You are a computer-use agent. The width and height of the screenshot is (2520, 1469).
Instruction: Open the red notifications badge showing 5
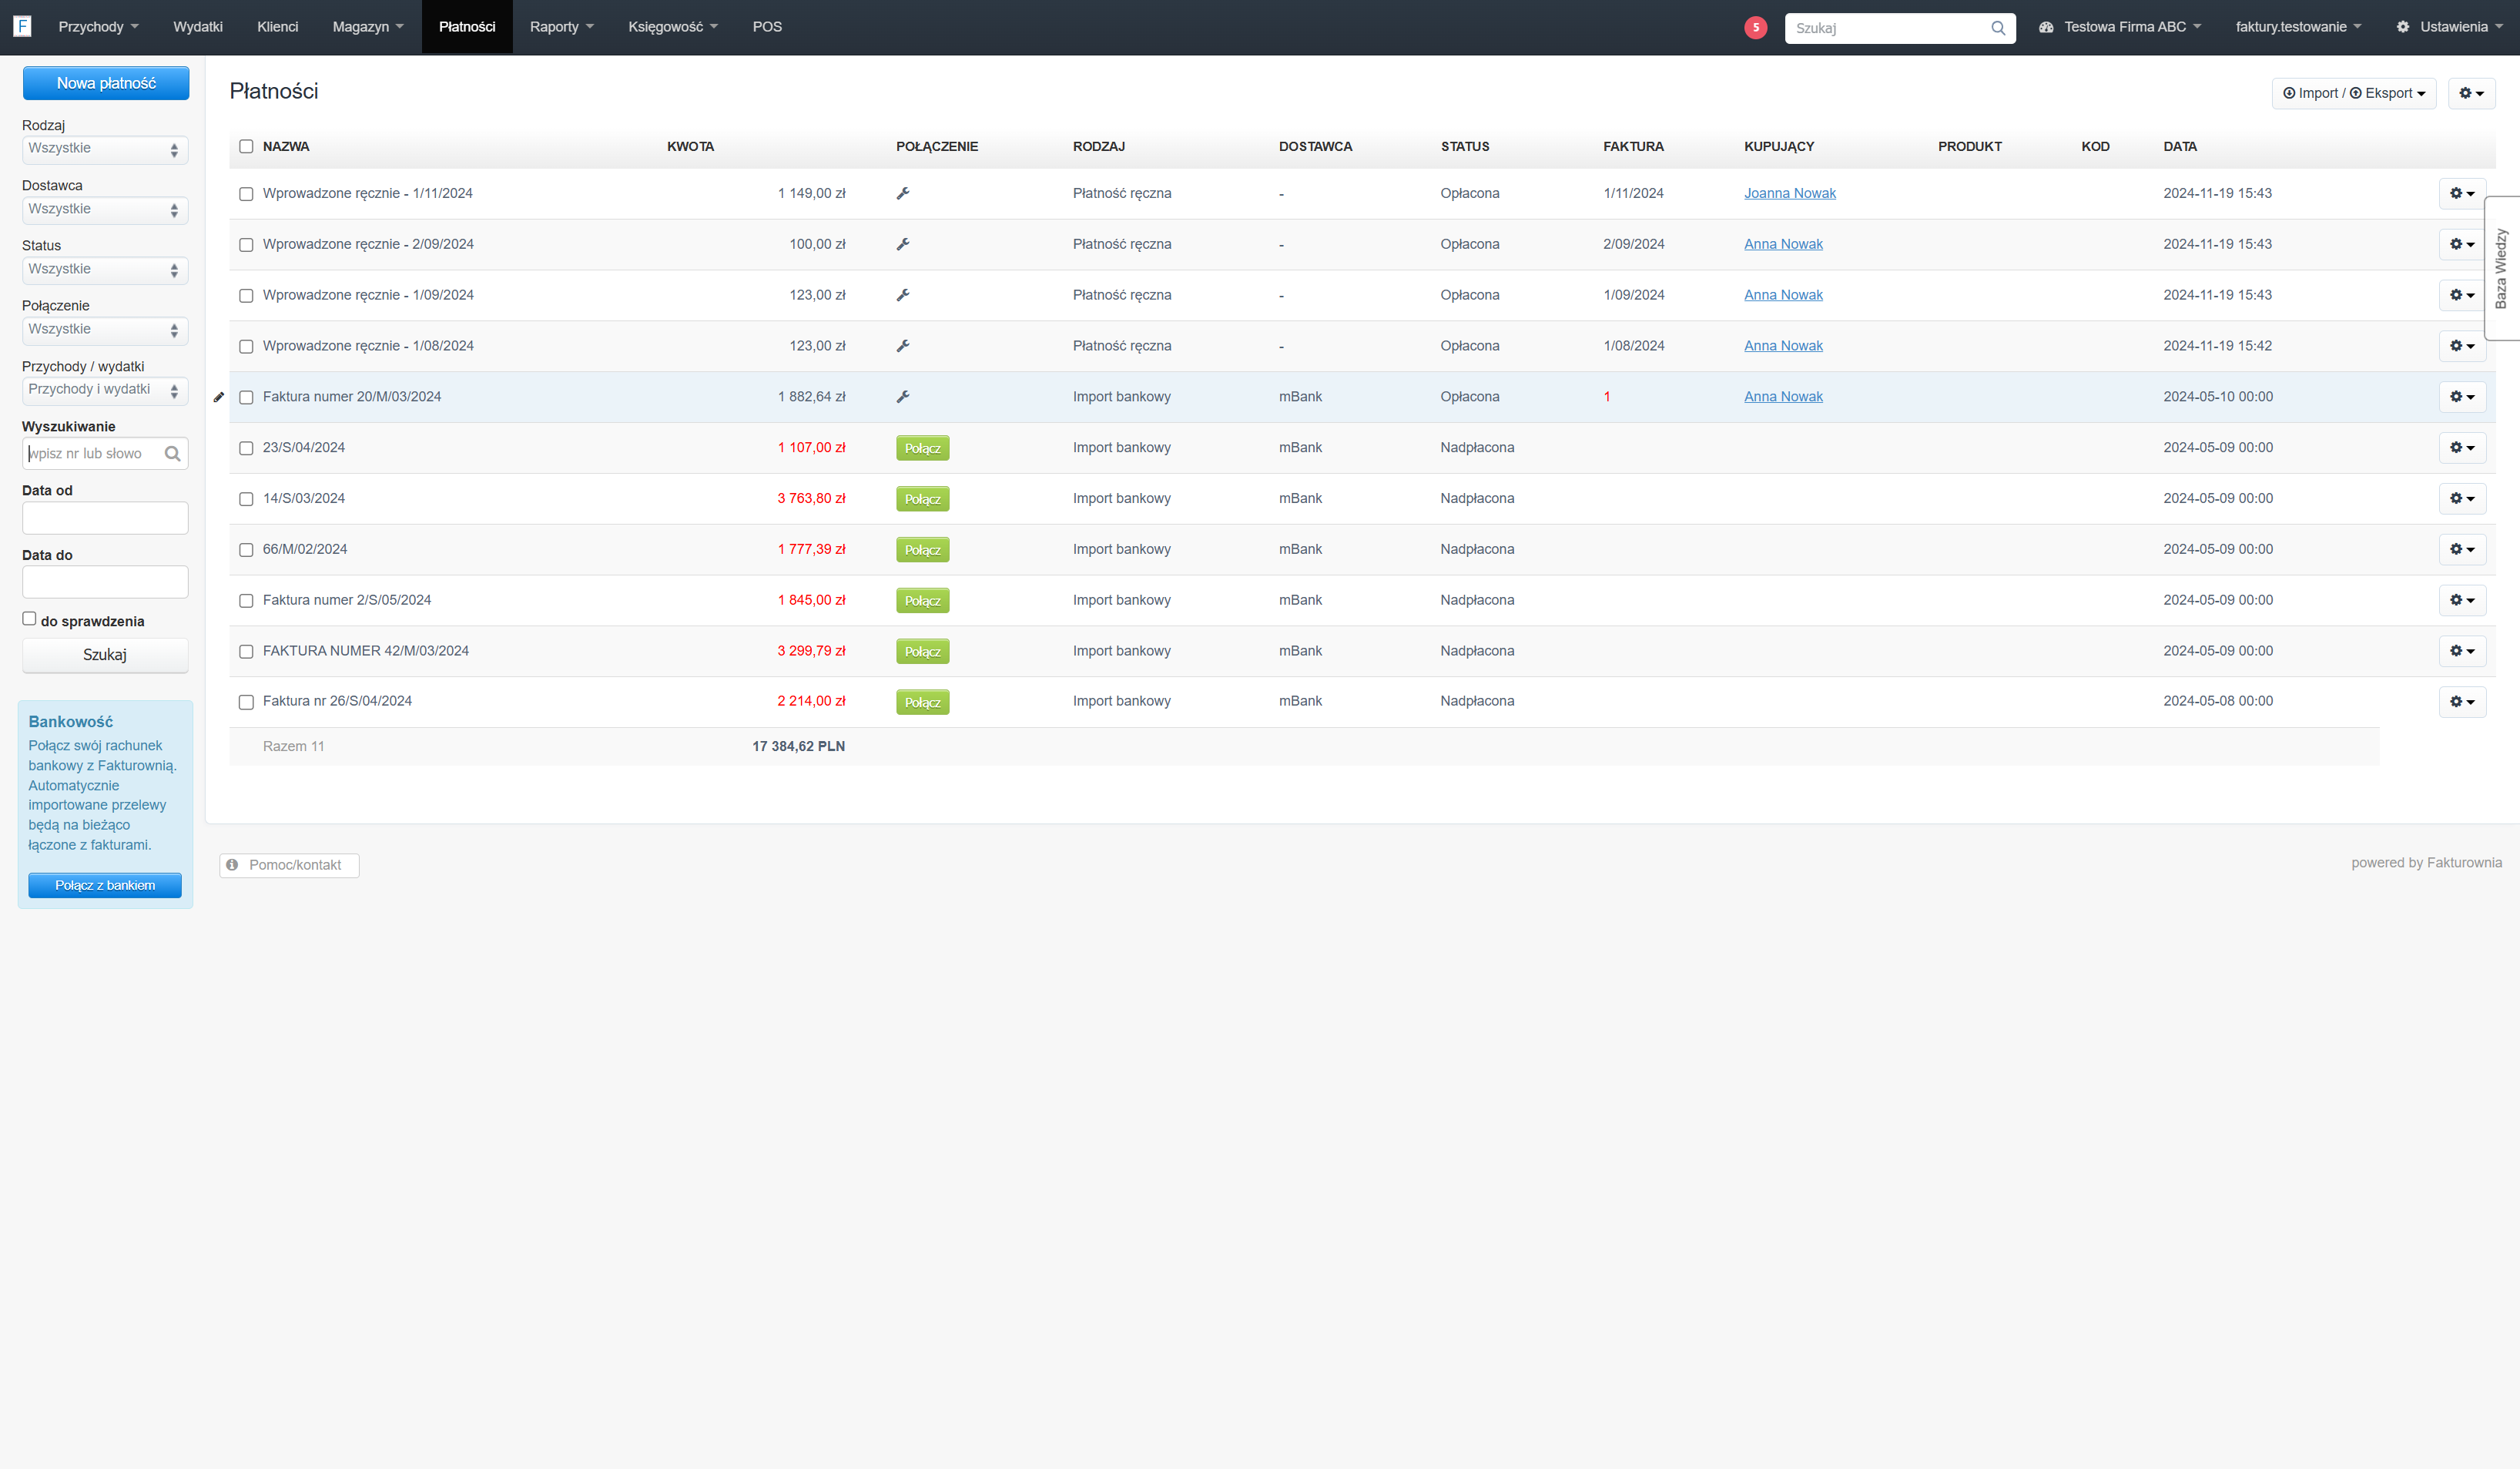click(x=1755, y=27)
